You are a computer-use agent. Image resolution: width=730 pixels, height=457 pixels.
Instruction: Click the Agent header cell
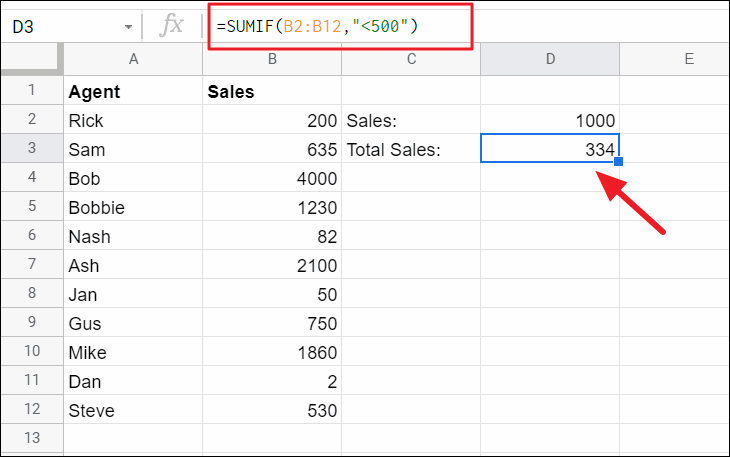[x=133, y=91]
